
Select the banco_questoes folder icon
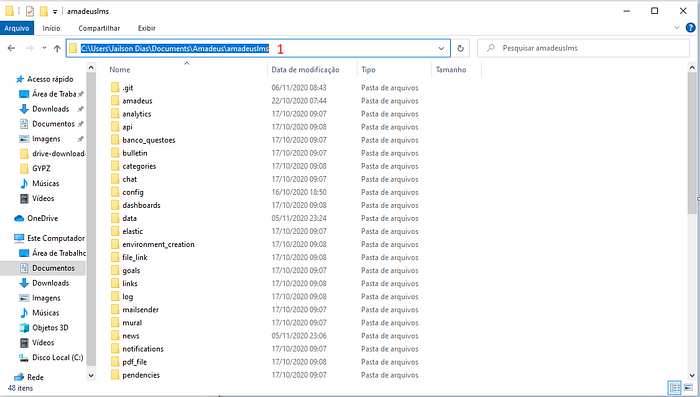(115, 140)
